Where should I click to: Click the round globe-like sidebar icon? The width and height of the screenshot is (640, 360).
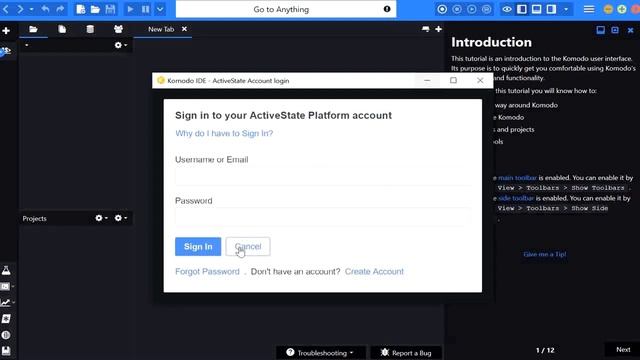(6, 335)
